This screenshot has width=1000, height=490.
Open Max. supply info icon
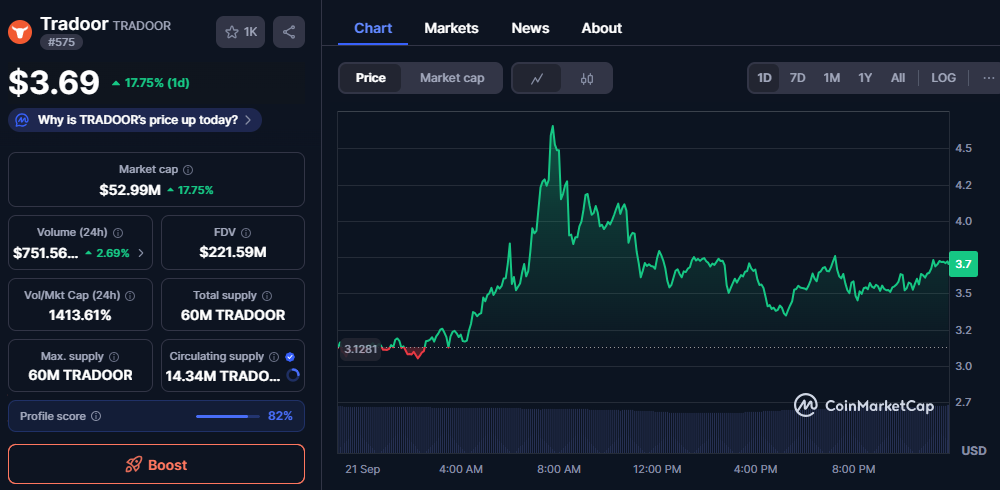click(114, 357)
